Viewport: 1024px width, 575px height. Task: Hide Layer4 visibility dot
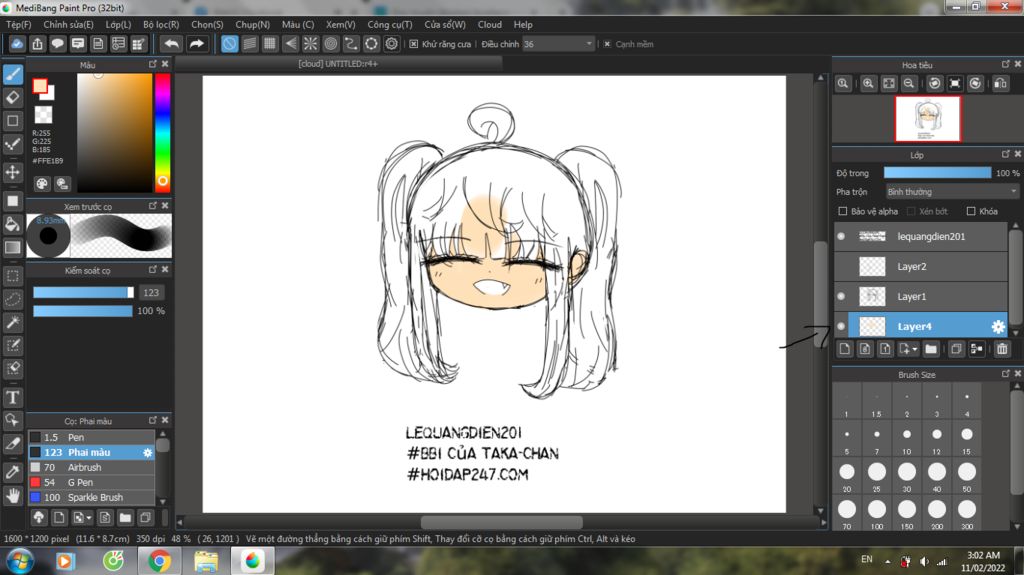(841, 327)
